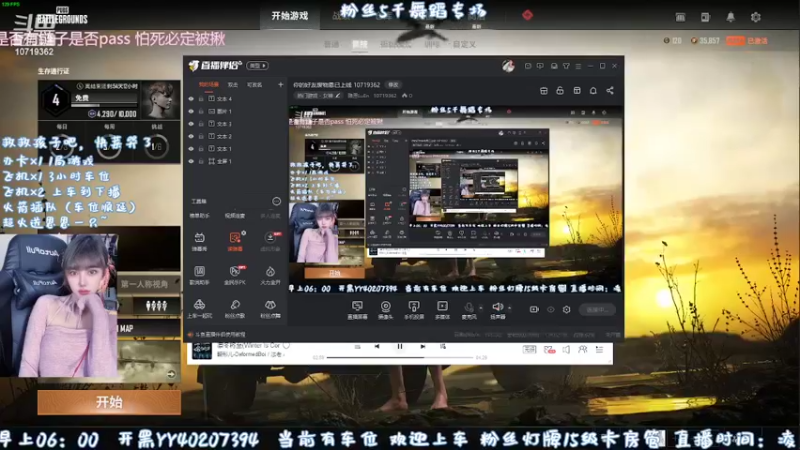Go to the previous music track

point(377,346)
